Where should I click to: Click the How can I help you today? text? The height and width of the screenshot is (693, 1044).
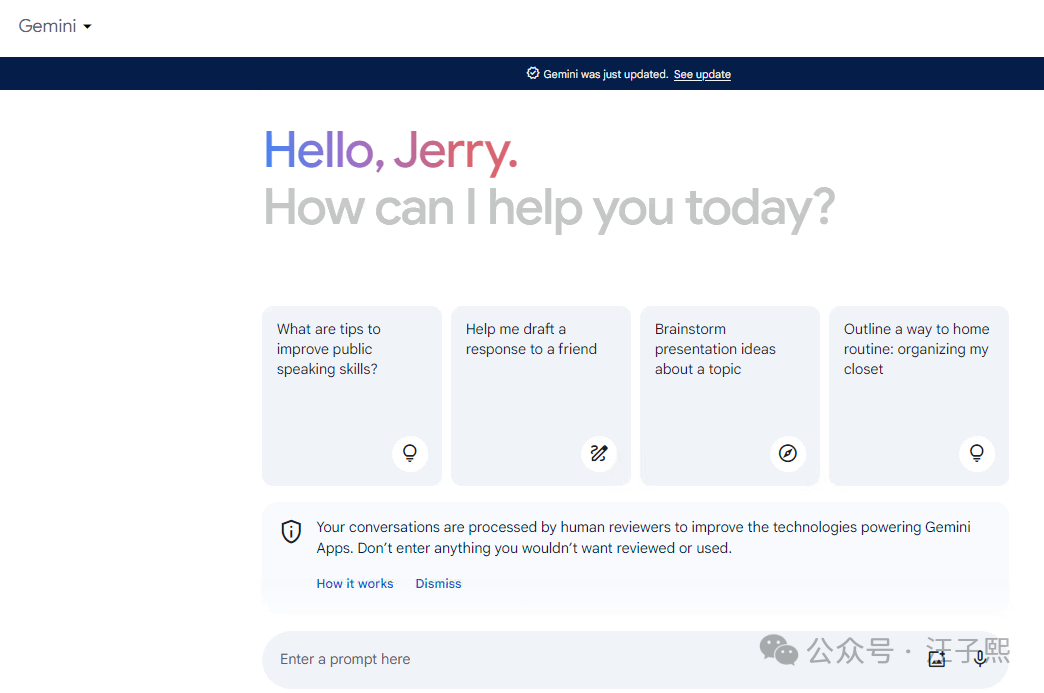coord(549,208)
